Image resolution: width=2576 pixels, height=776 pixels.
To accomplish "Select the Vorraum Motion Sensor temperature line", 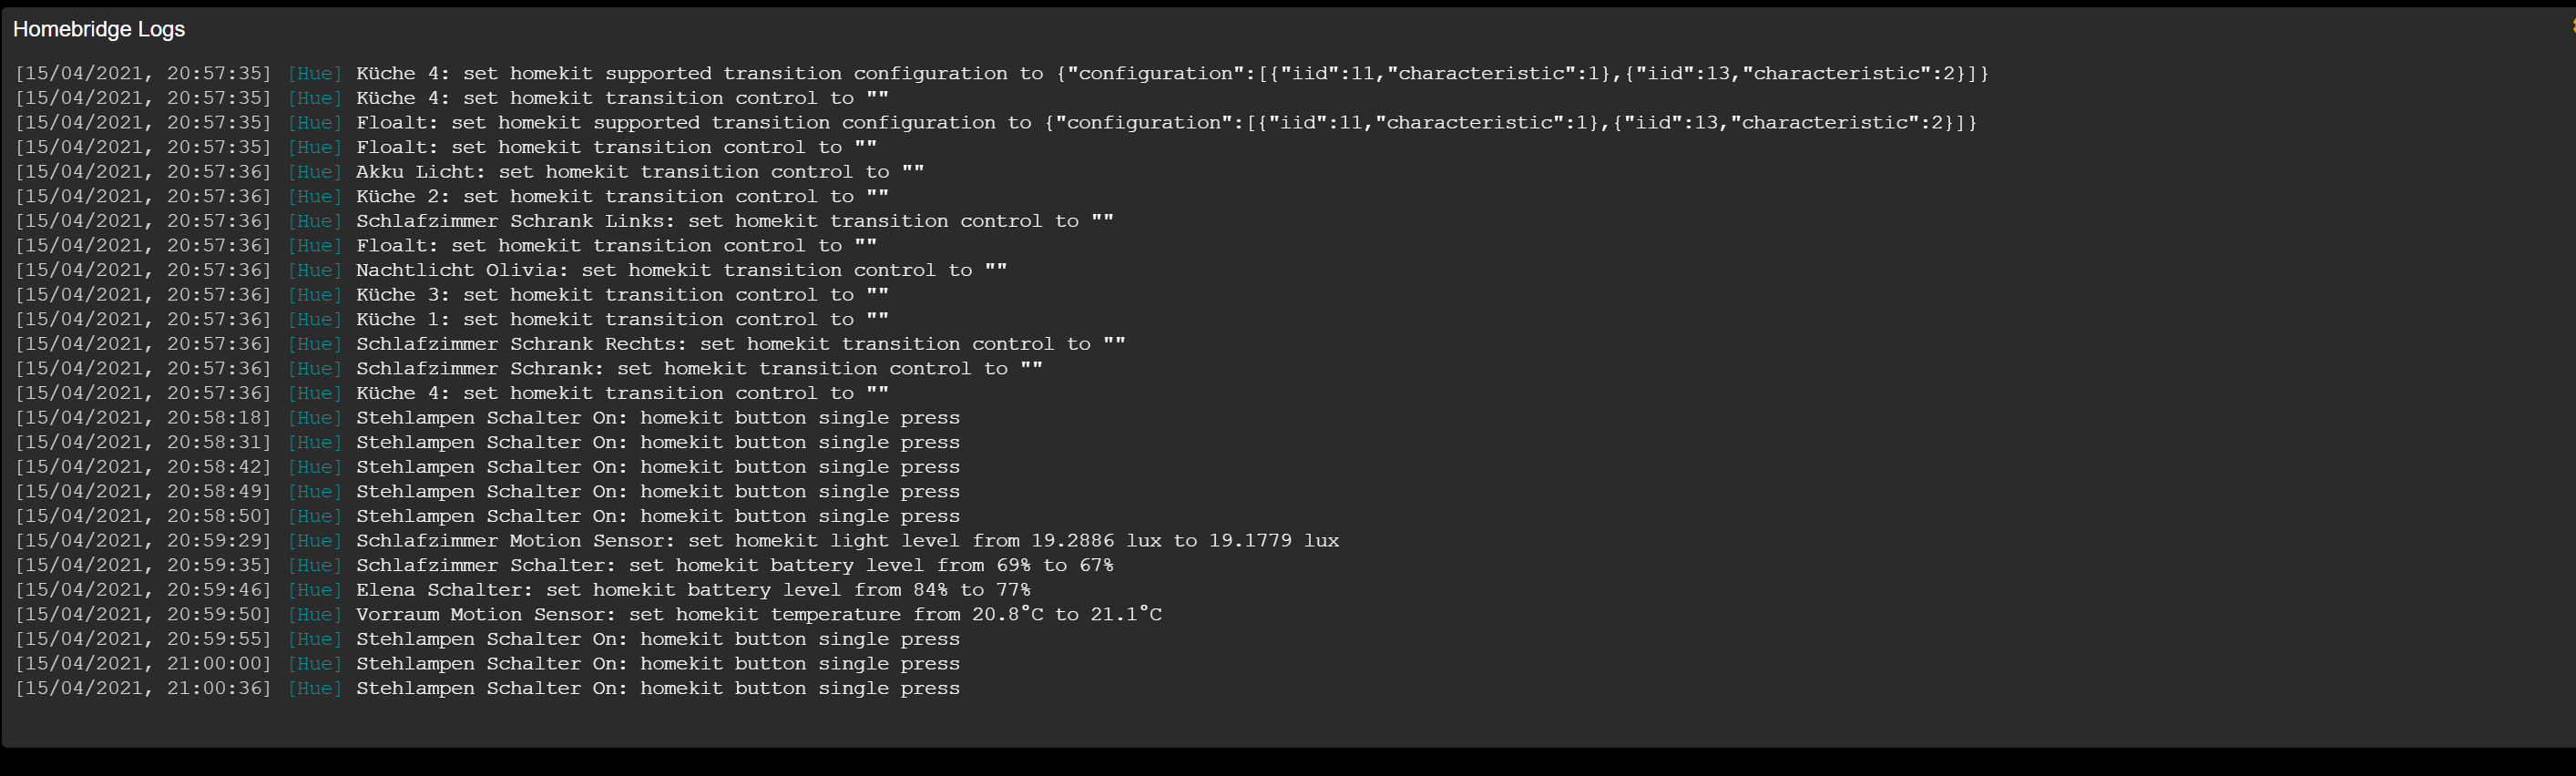I will pyautogui.click(x=758, y=614).
